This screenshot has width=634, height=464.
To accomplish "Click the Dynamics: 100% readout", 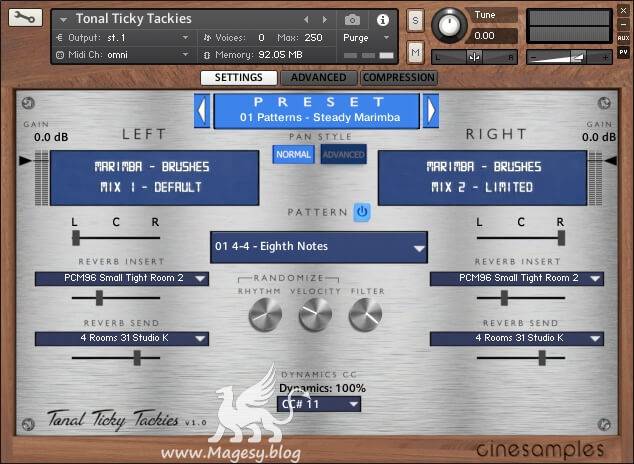I will tap(322, 388).
